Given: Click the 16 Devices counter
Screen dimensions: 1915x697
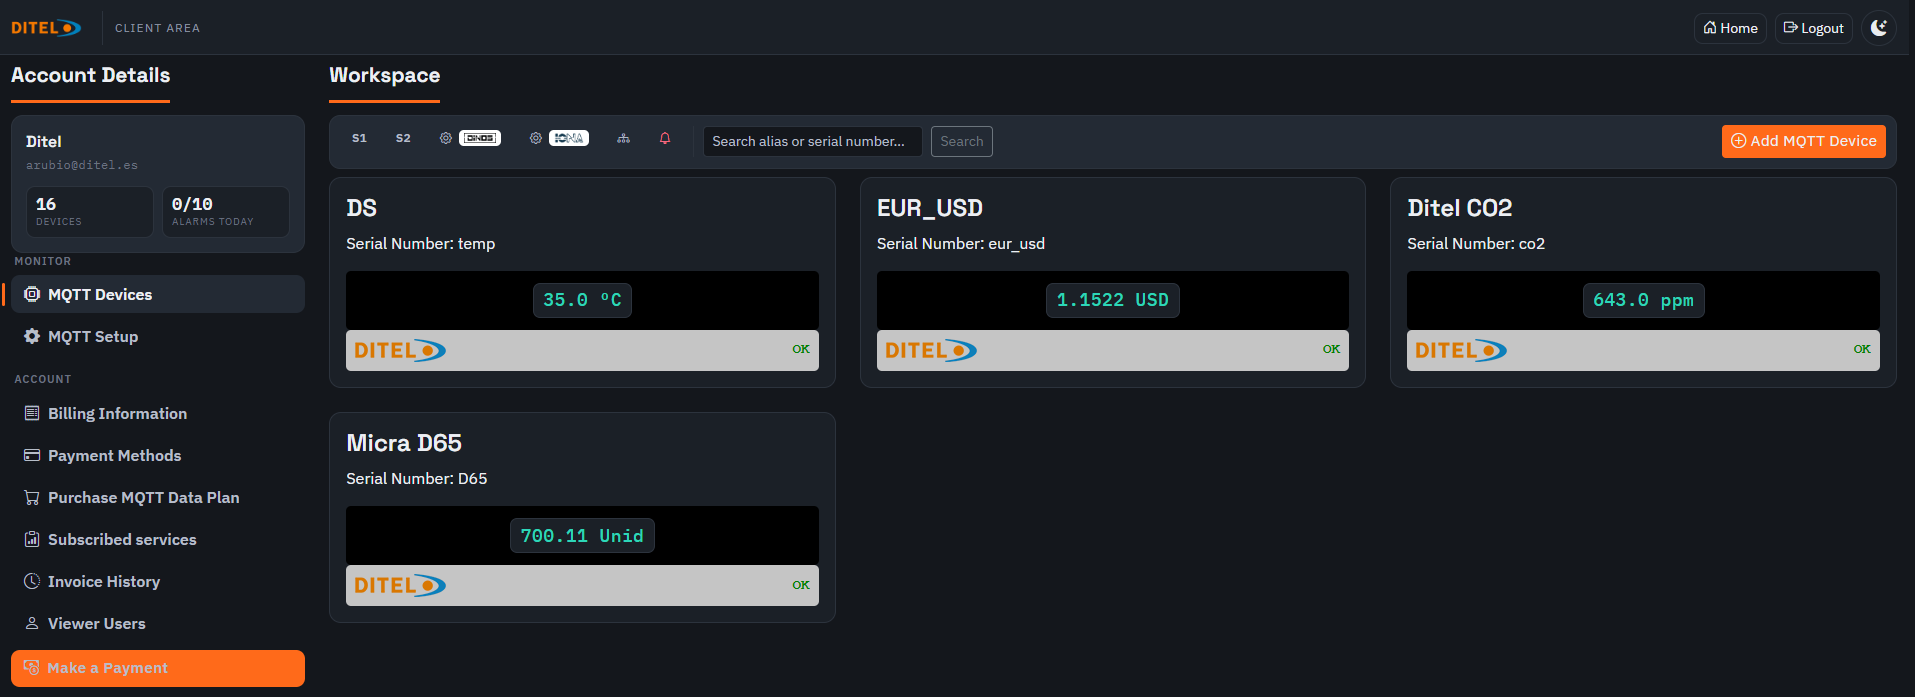Looking at the screenshot, I should pos(90,212).
